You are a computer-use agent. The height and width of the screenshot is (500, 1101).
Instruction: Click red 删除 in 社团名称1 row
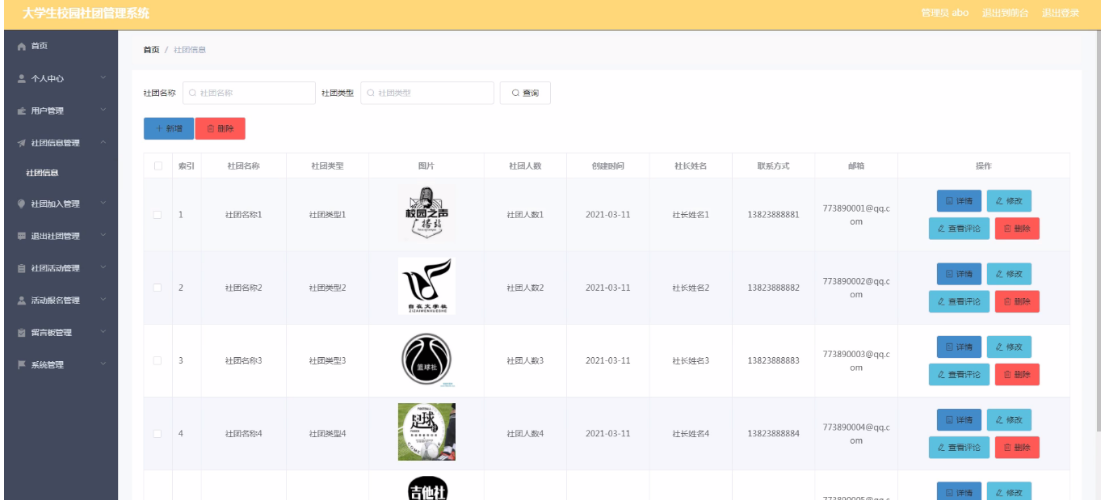point(1017,228)
